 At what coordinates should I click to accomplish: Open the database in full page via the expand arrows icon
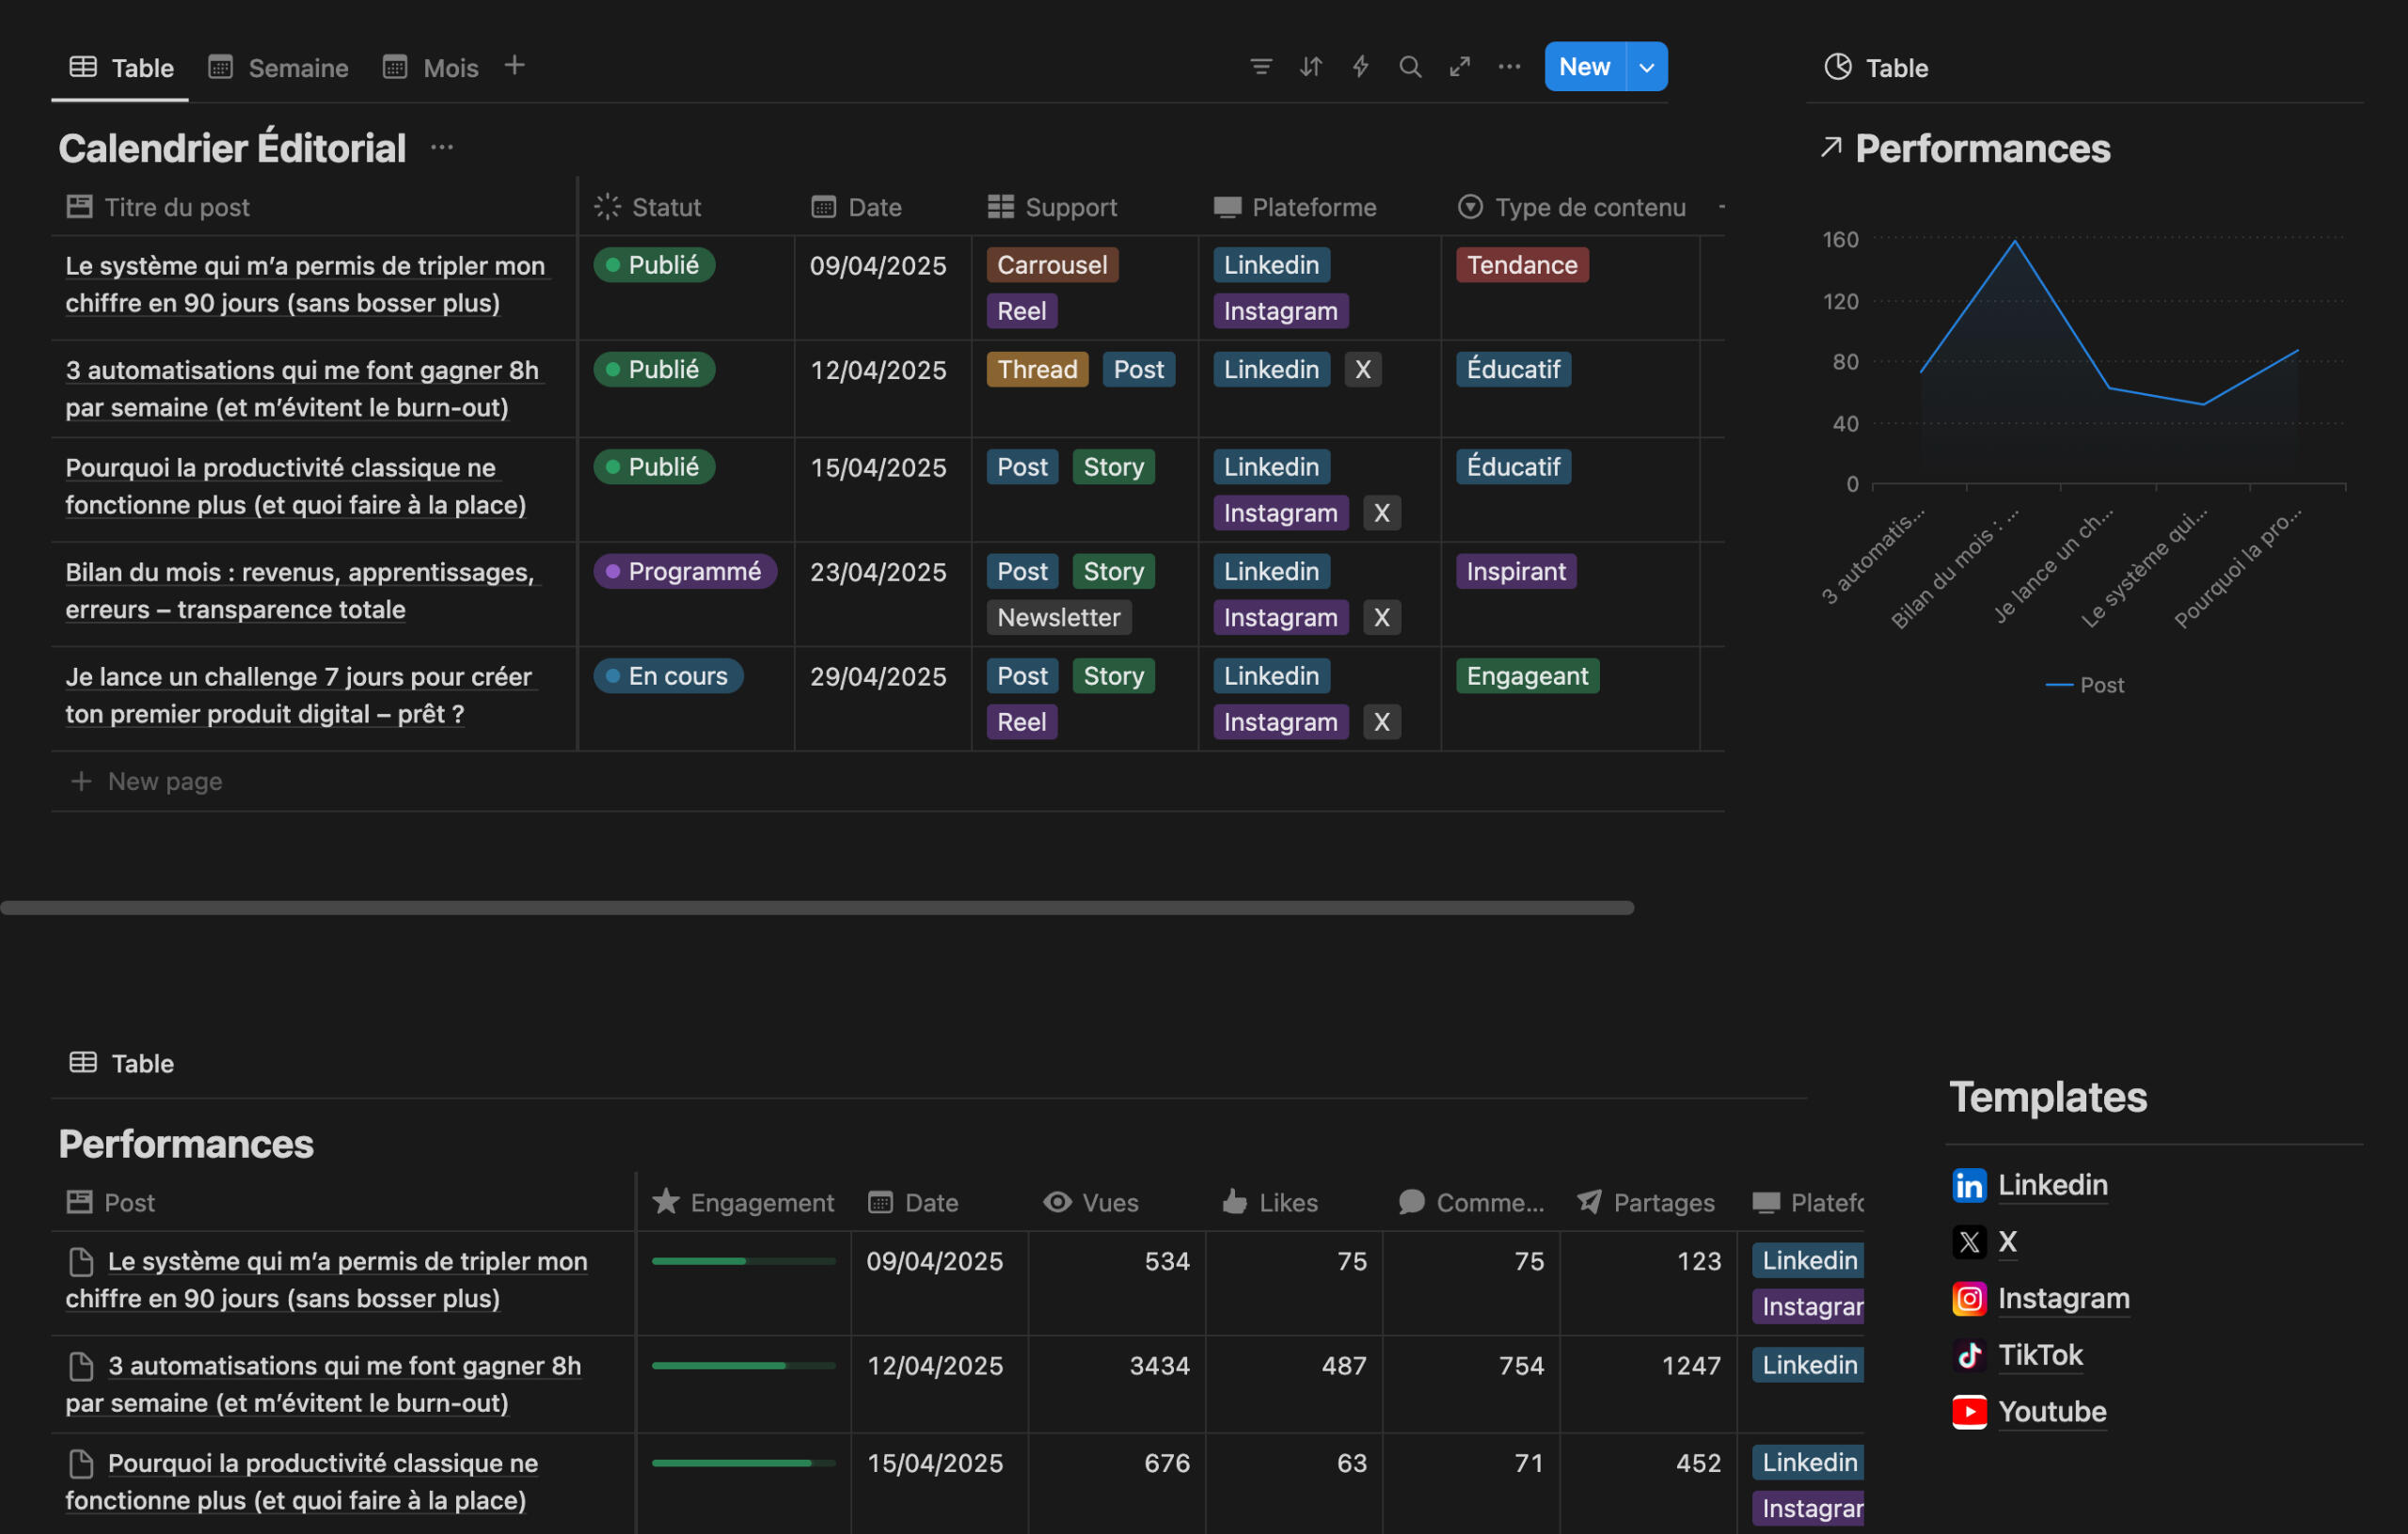tap(1460, 67)
